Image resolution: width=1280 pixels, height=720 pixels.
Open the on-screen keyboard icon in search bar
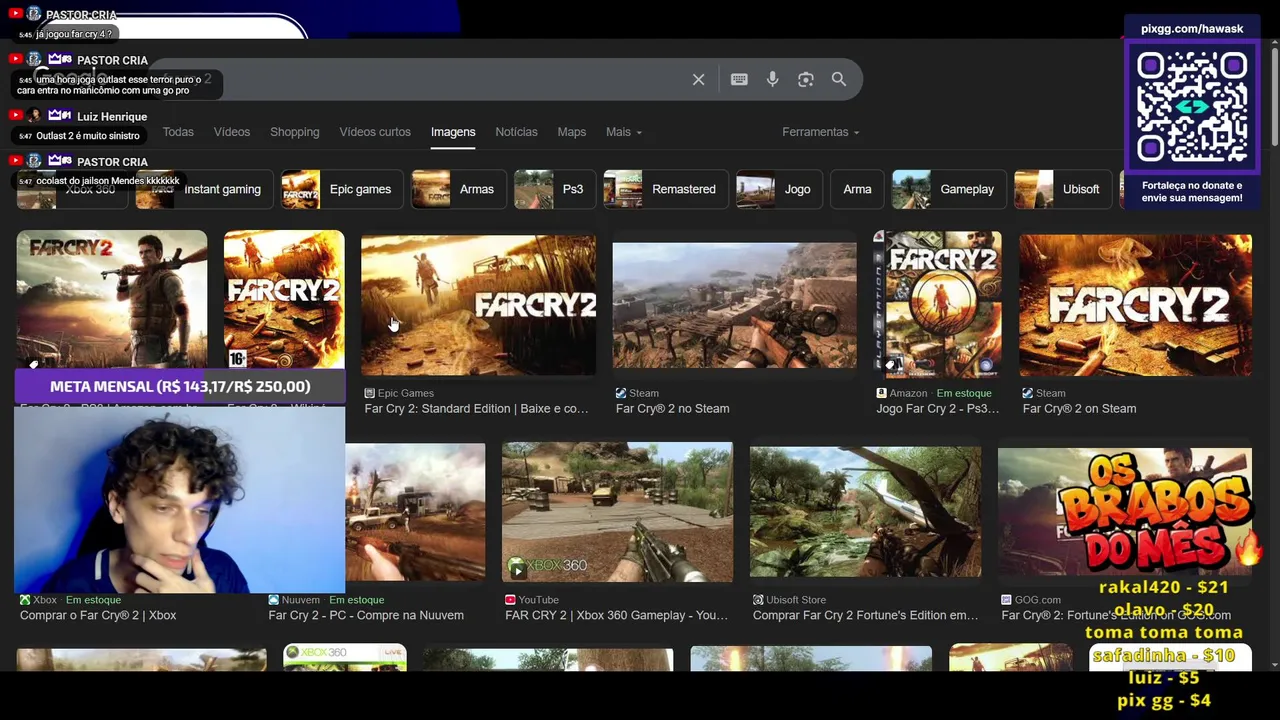[x=739, y=80]
